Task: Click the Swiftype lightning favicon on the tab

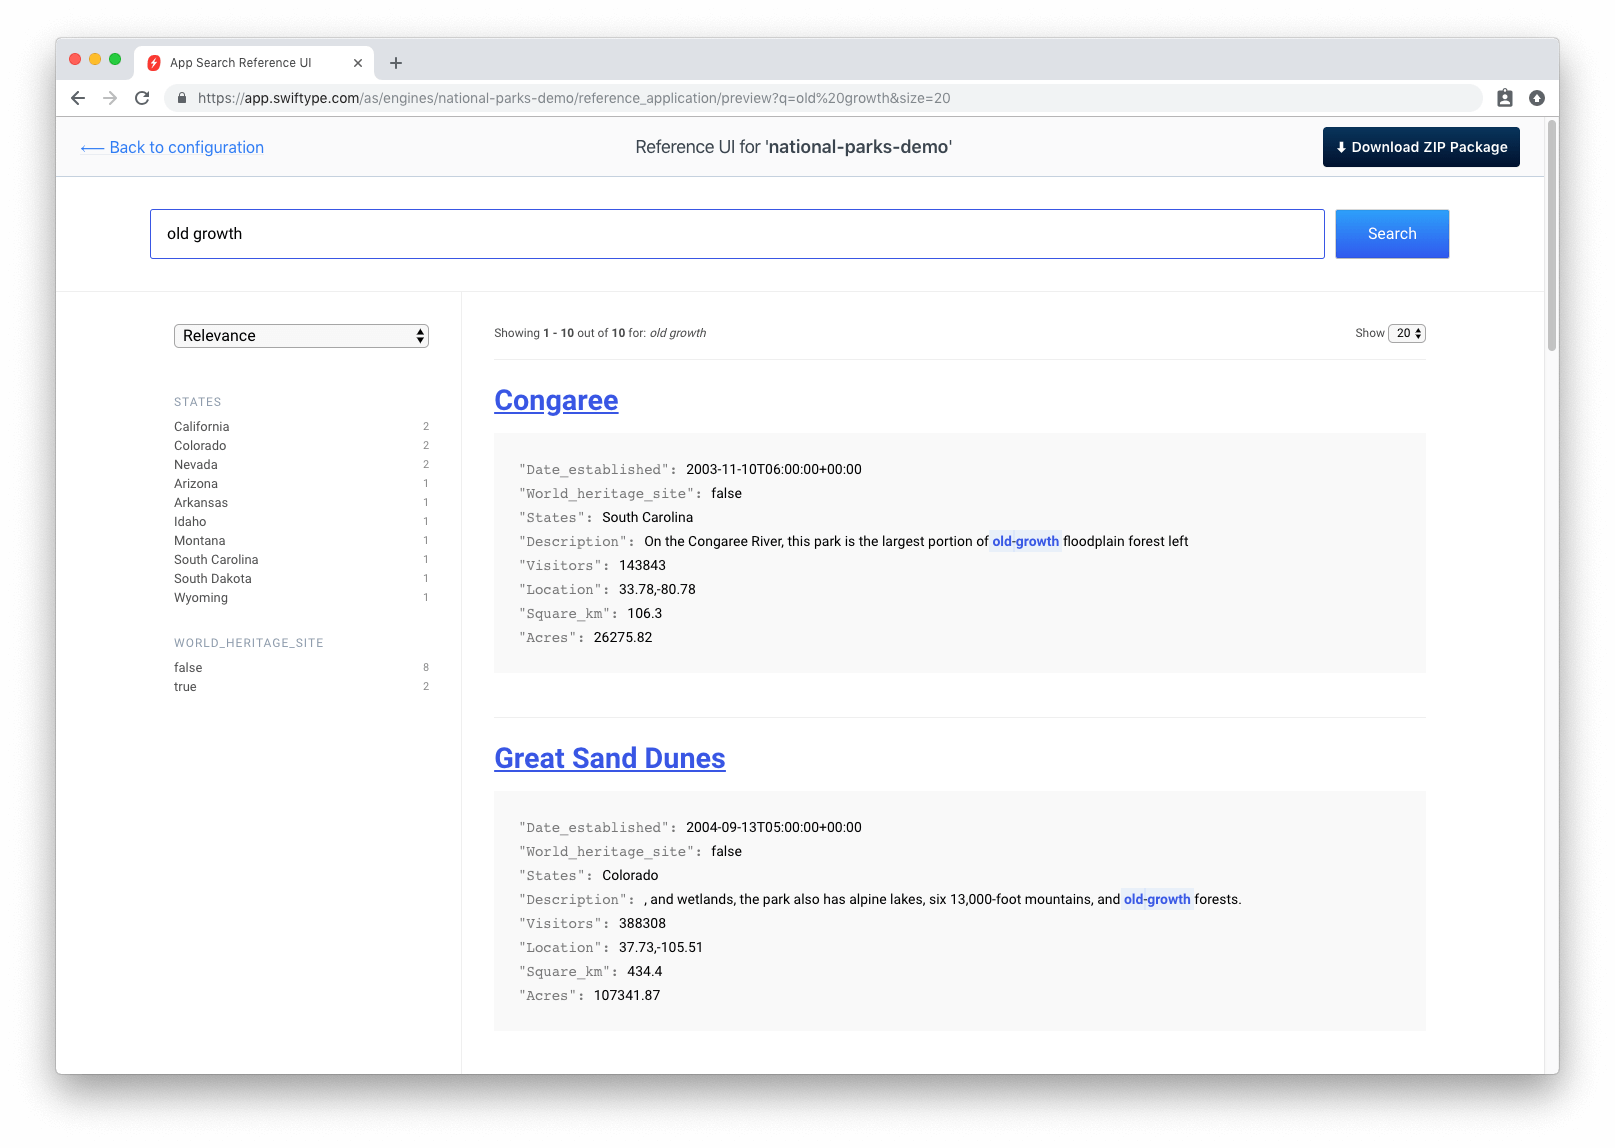Action: click(x=154, y=62)
